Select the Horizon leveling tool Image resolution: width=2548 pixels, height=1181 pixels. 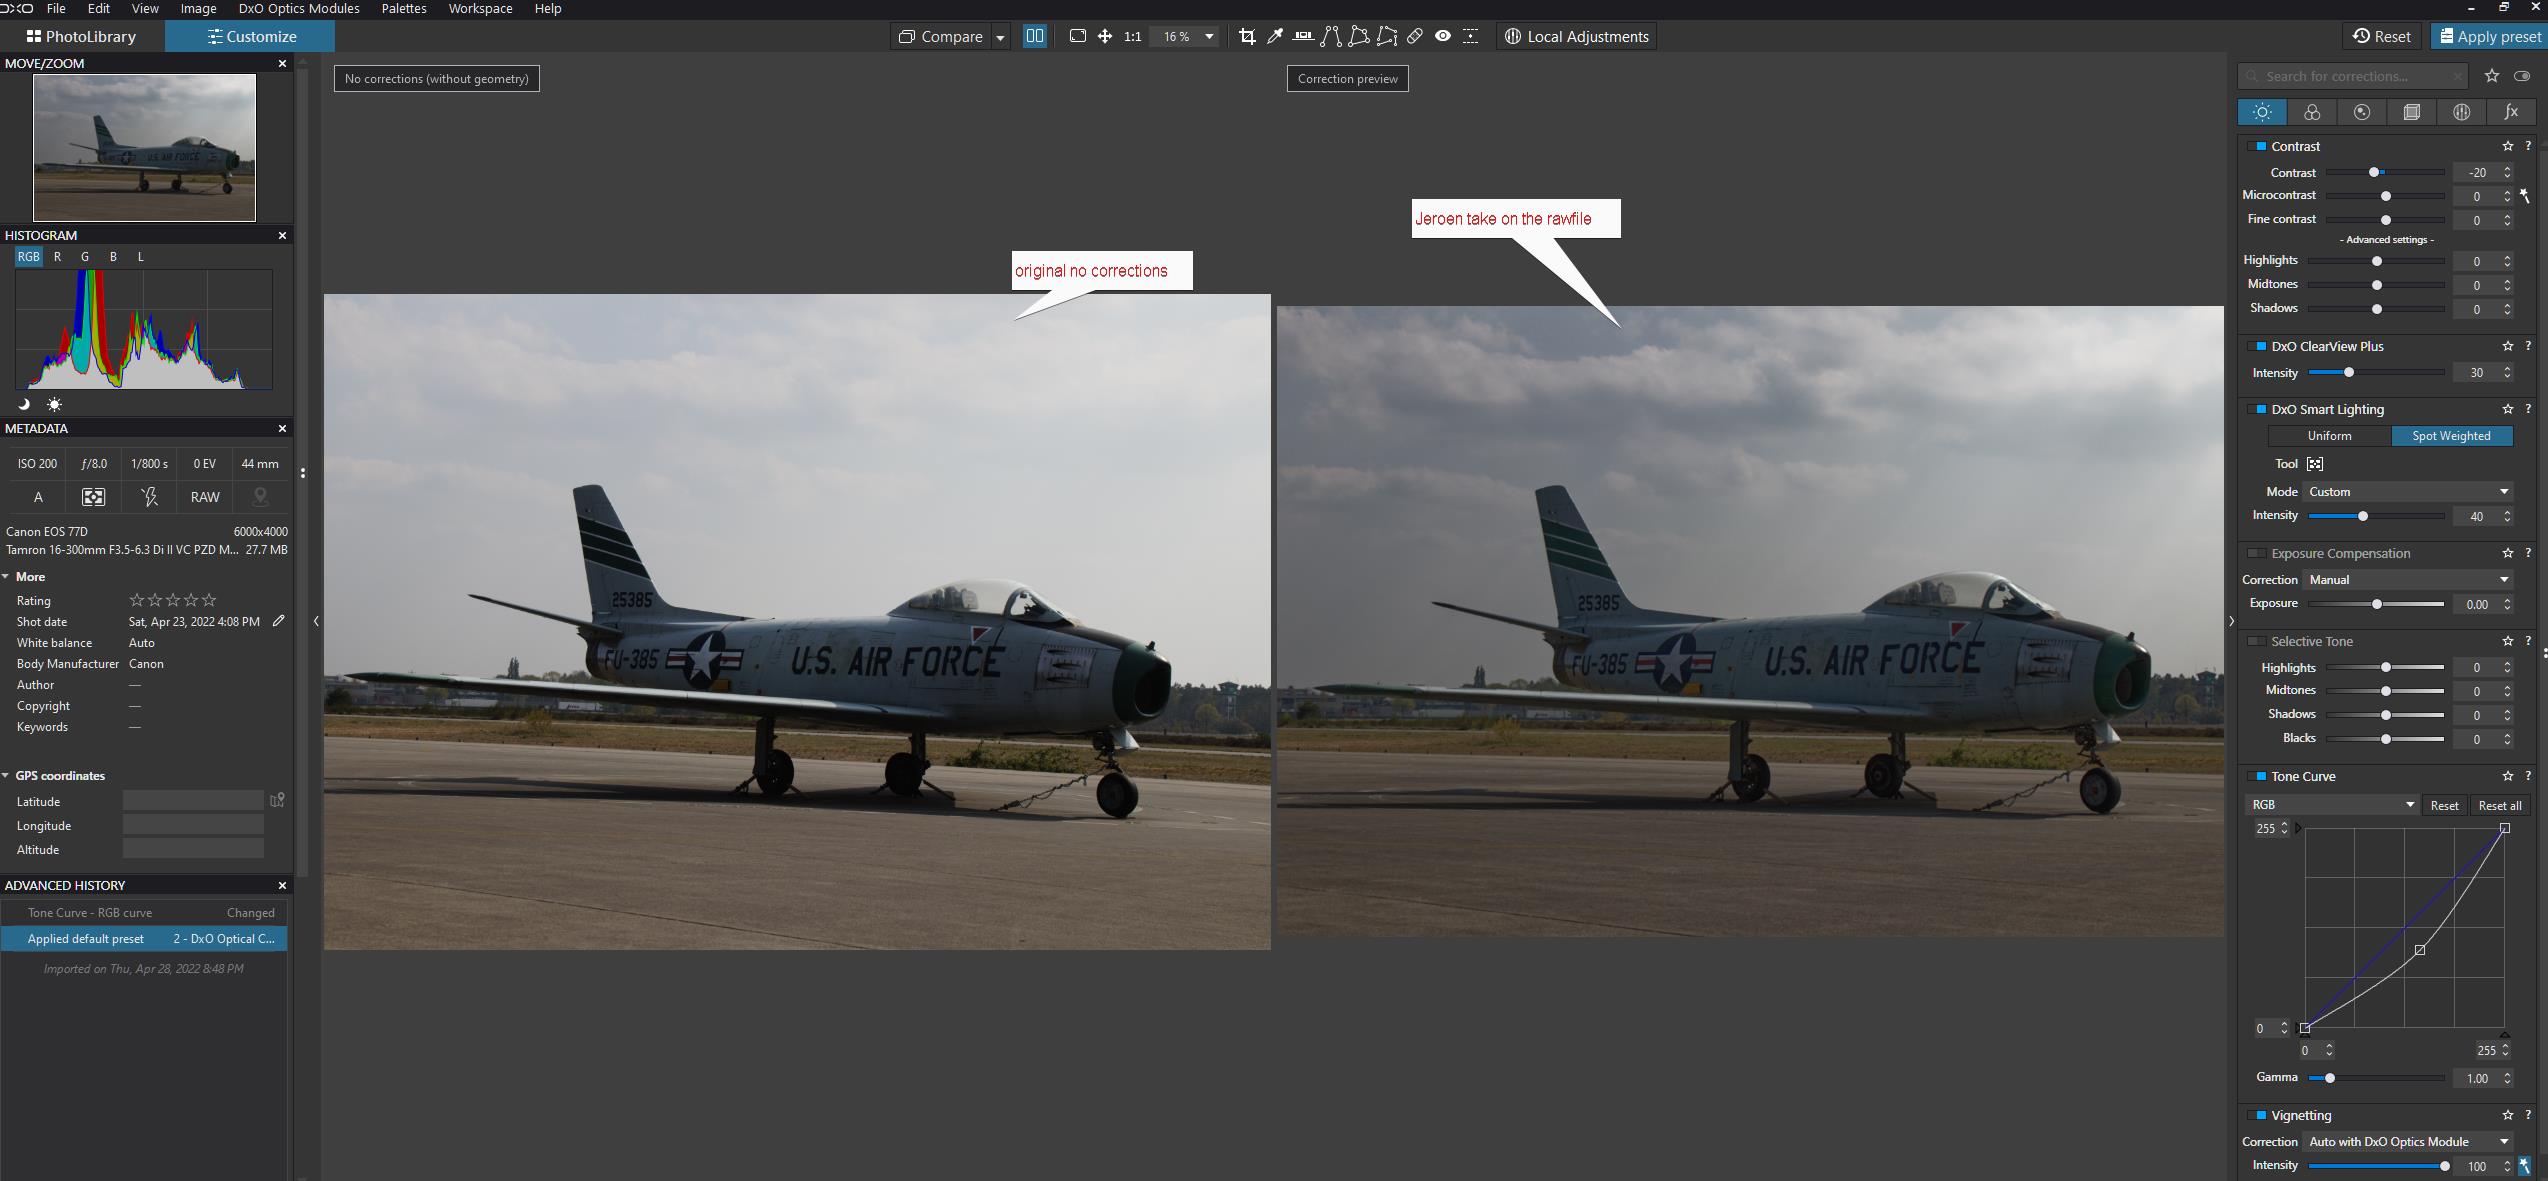click(1303, 36)
